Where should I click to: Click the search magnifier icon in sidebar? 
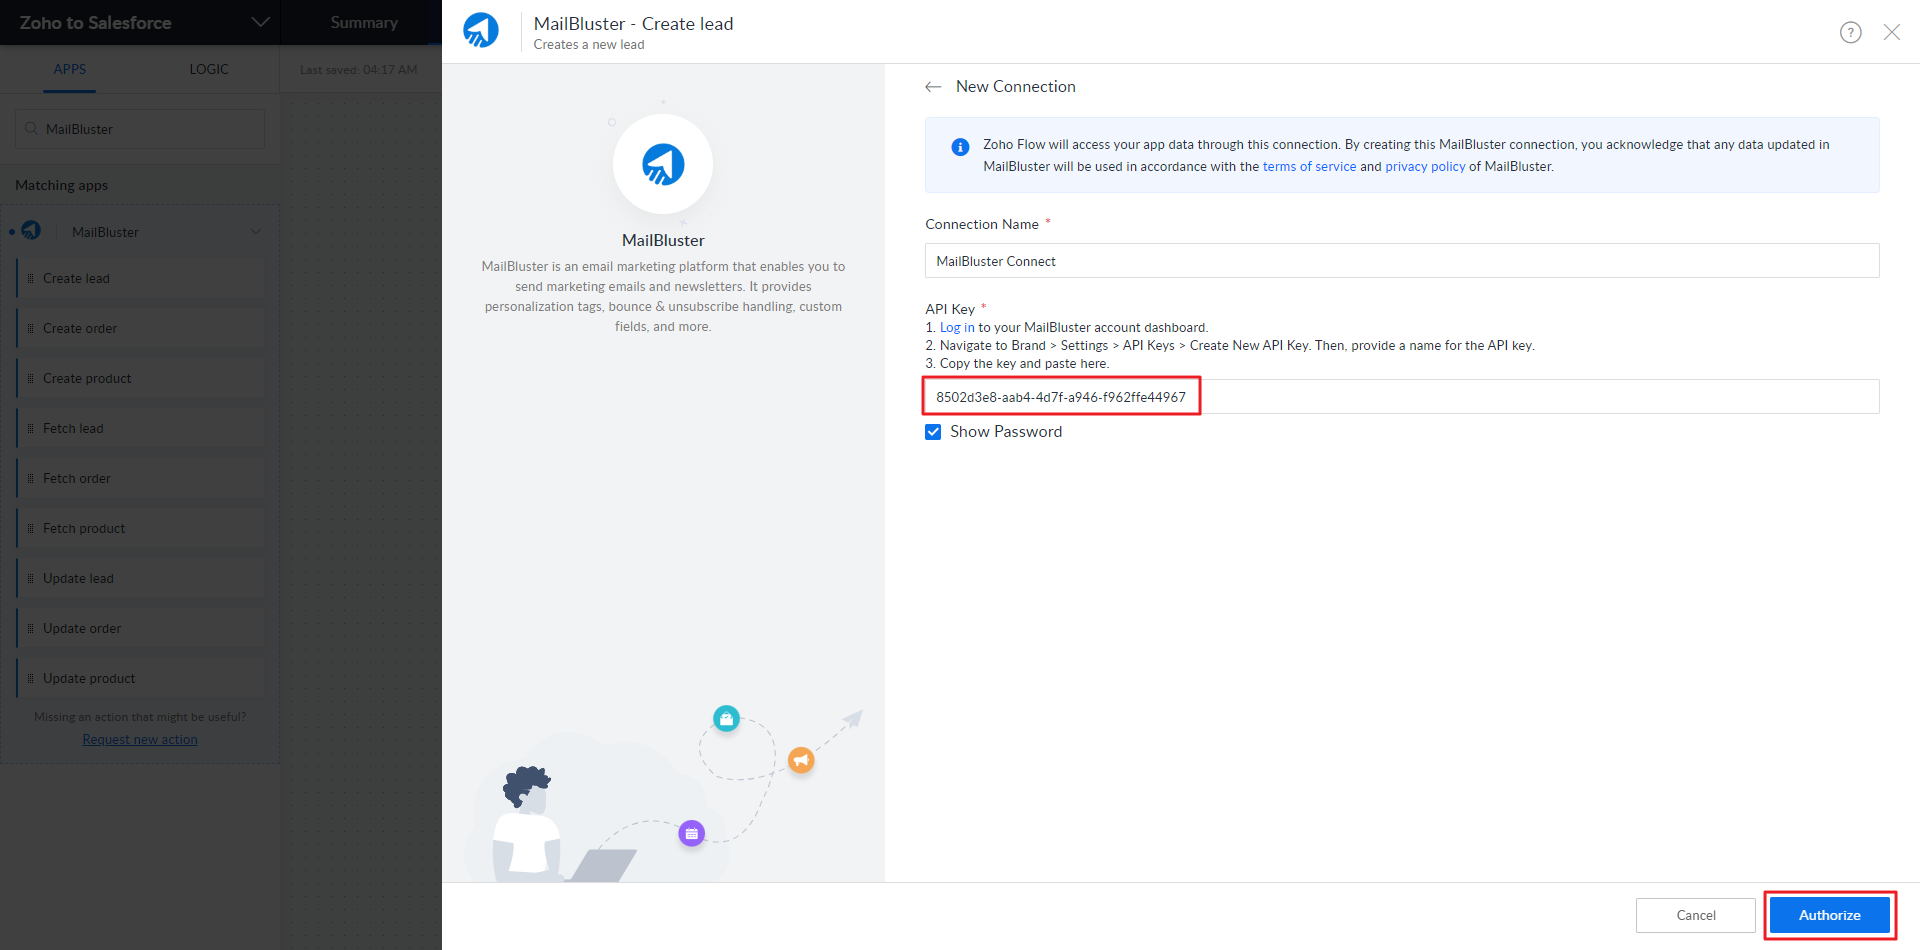(x=32, y=129)
